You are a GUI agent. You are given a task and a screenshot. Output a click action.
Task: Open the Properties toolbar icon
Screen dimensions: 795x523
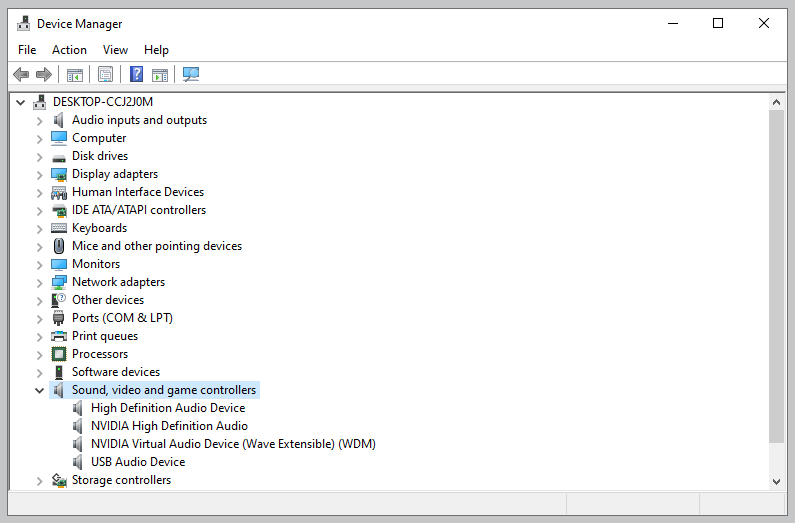[105, 75]
